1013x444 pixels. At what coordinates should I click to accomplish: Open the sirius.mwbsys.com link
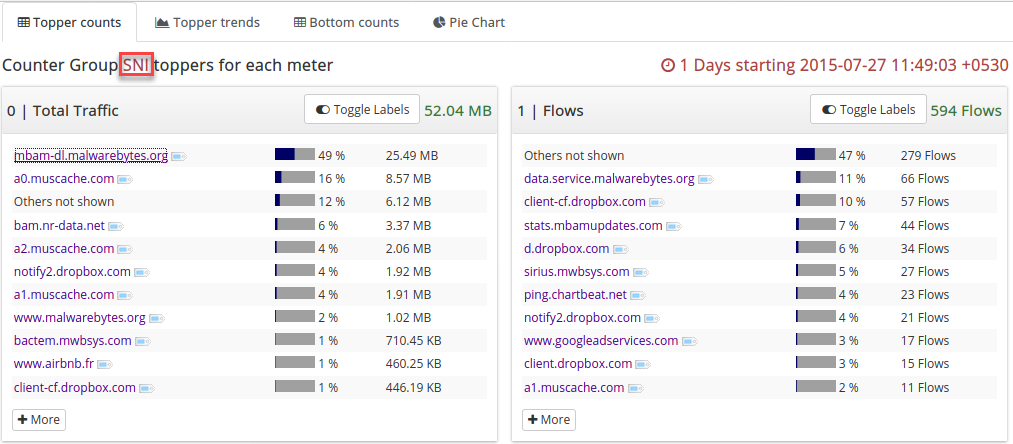[577, 271]
